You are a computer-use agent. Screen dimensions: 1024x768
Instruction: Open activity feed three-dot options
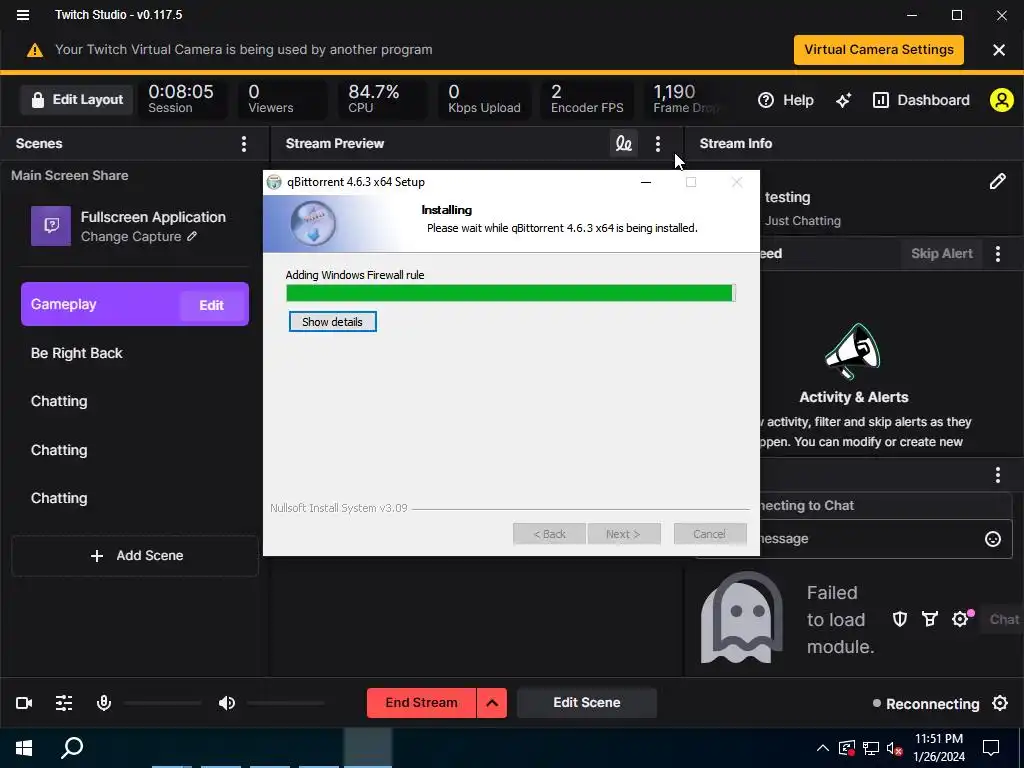coord(998,253)
